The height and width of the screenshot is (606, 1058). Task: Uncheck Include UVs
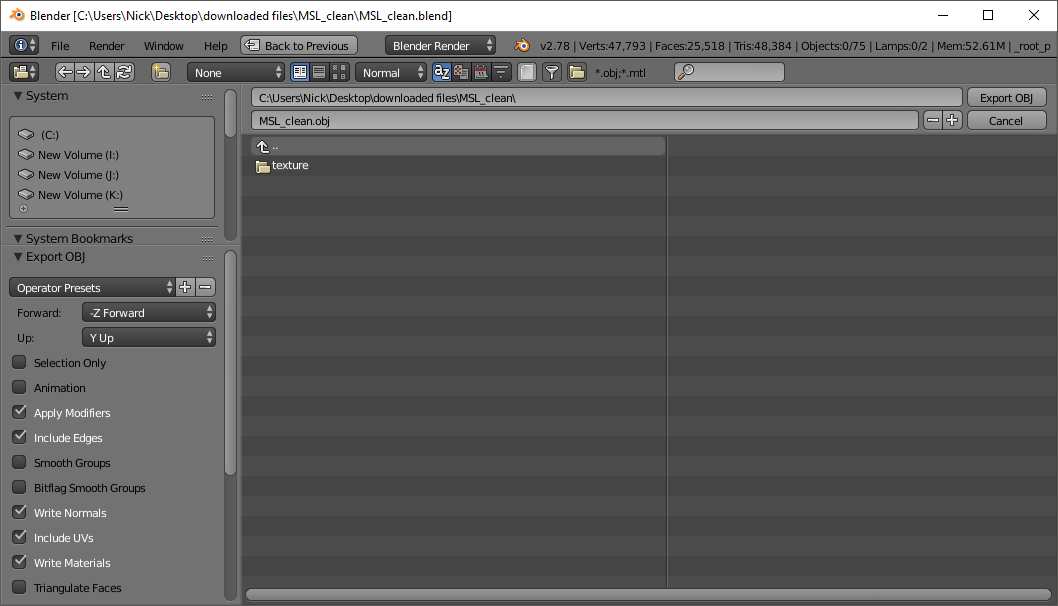click(x=20, y=537)
